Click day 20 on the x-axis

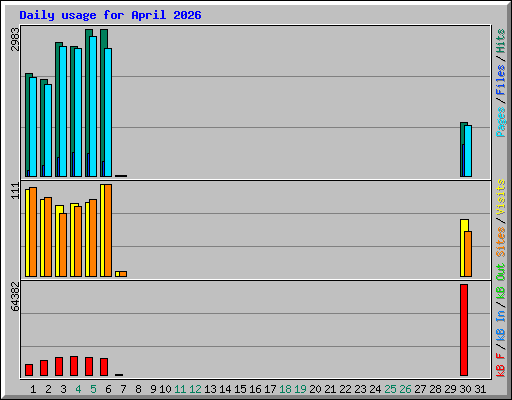(x=315, y=389)
